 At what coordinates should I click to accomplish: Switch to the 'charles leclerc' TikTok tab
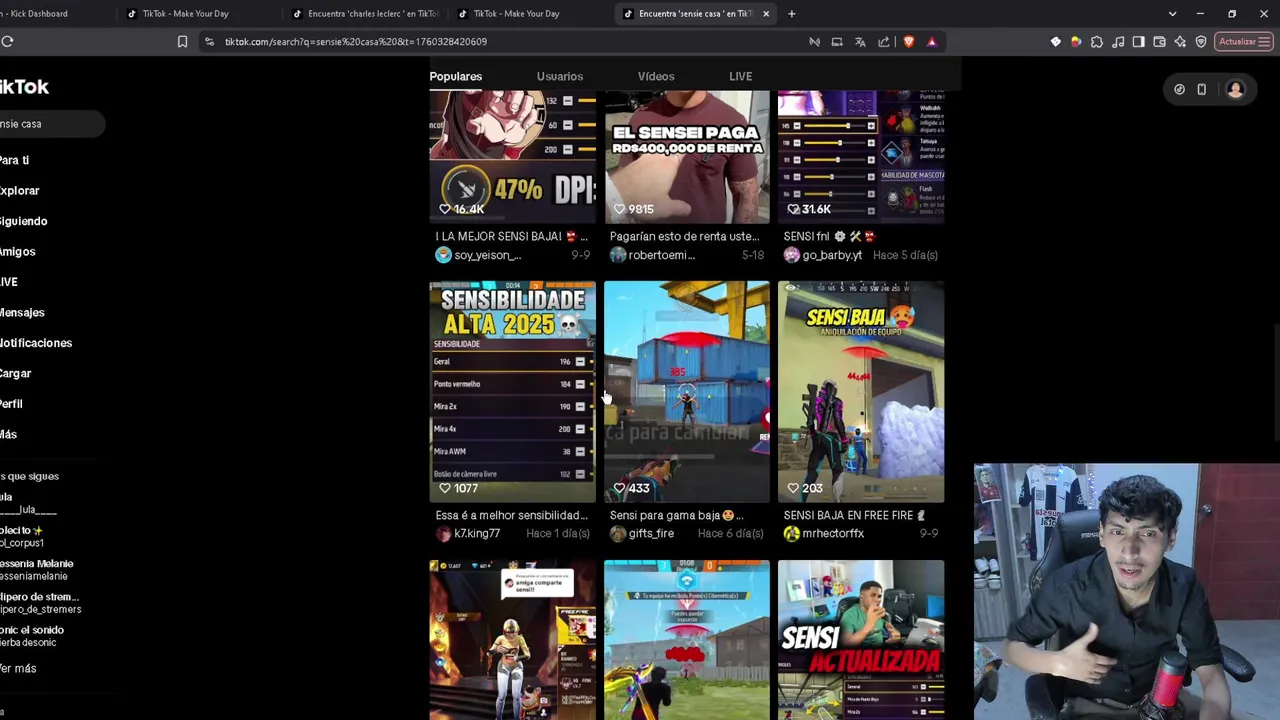pyautogui.click(x=364, y=14)
